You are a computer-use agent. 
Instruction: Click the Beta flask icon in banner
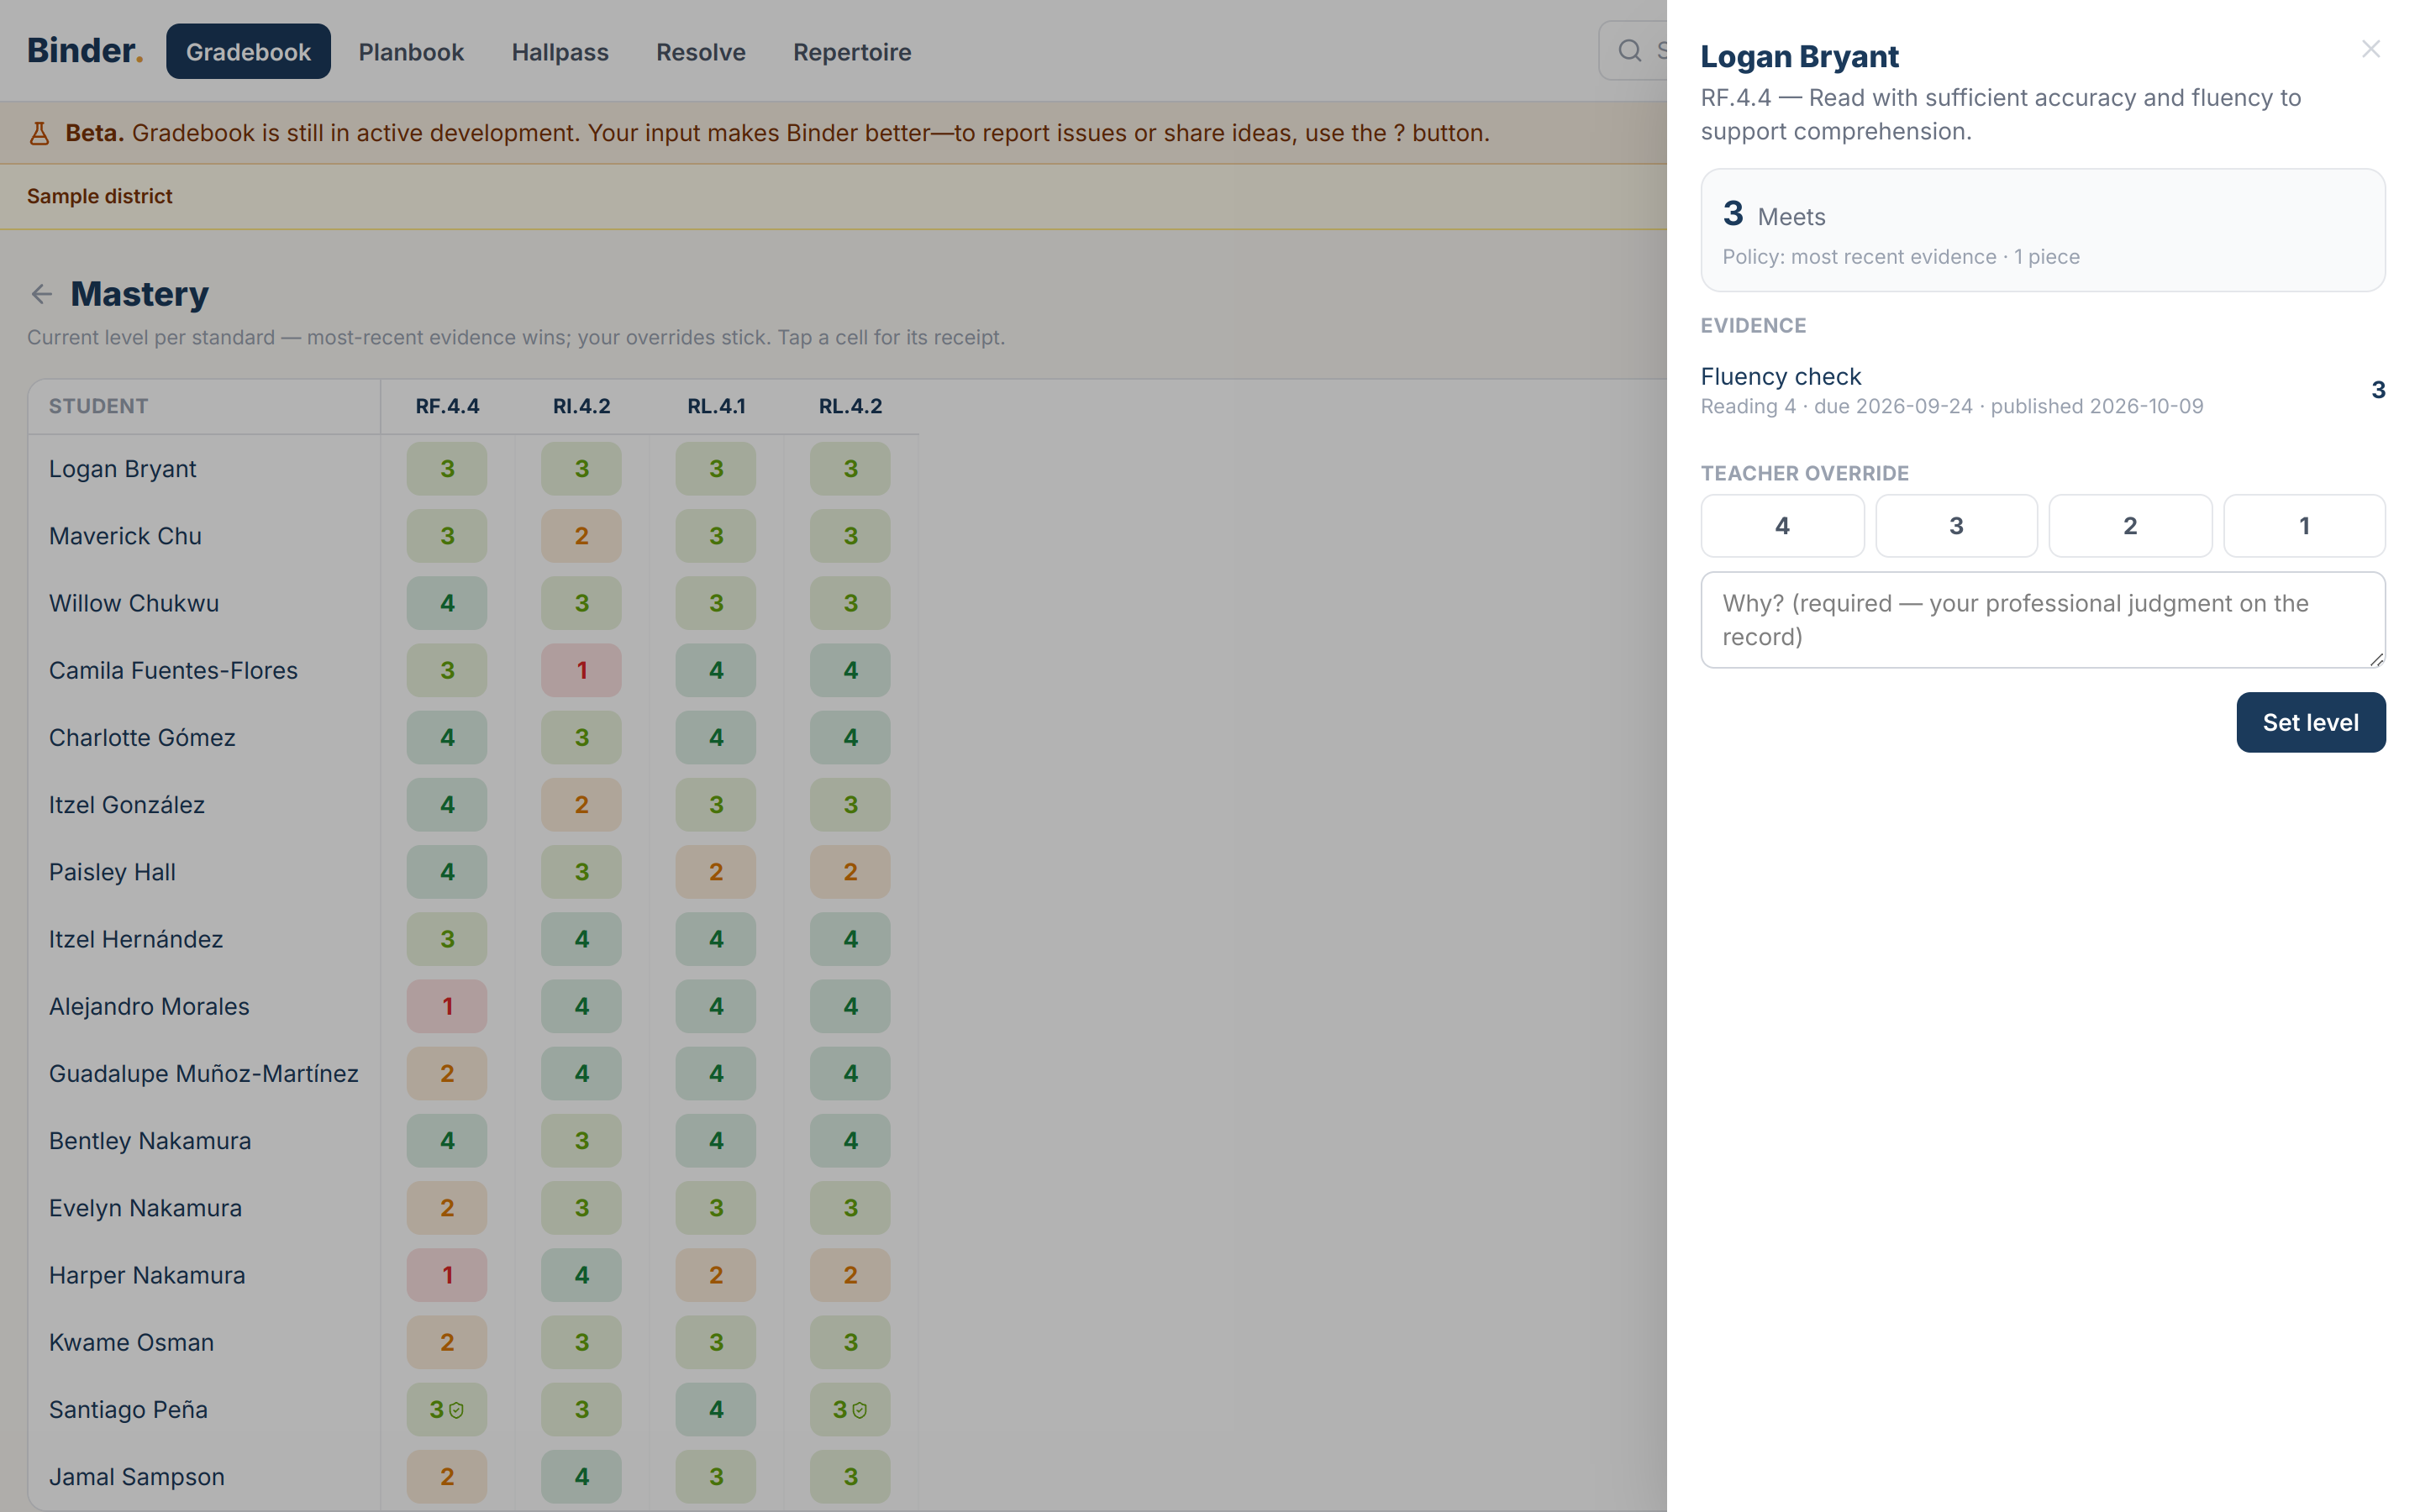(39, 133)
